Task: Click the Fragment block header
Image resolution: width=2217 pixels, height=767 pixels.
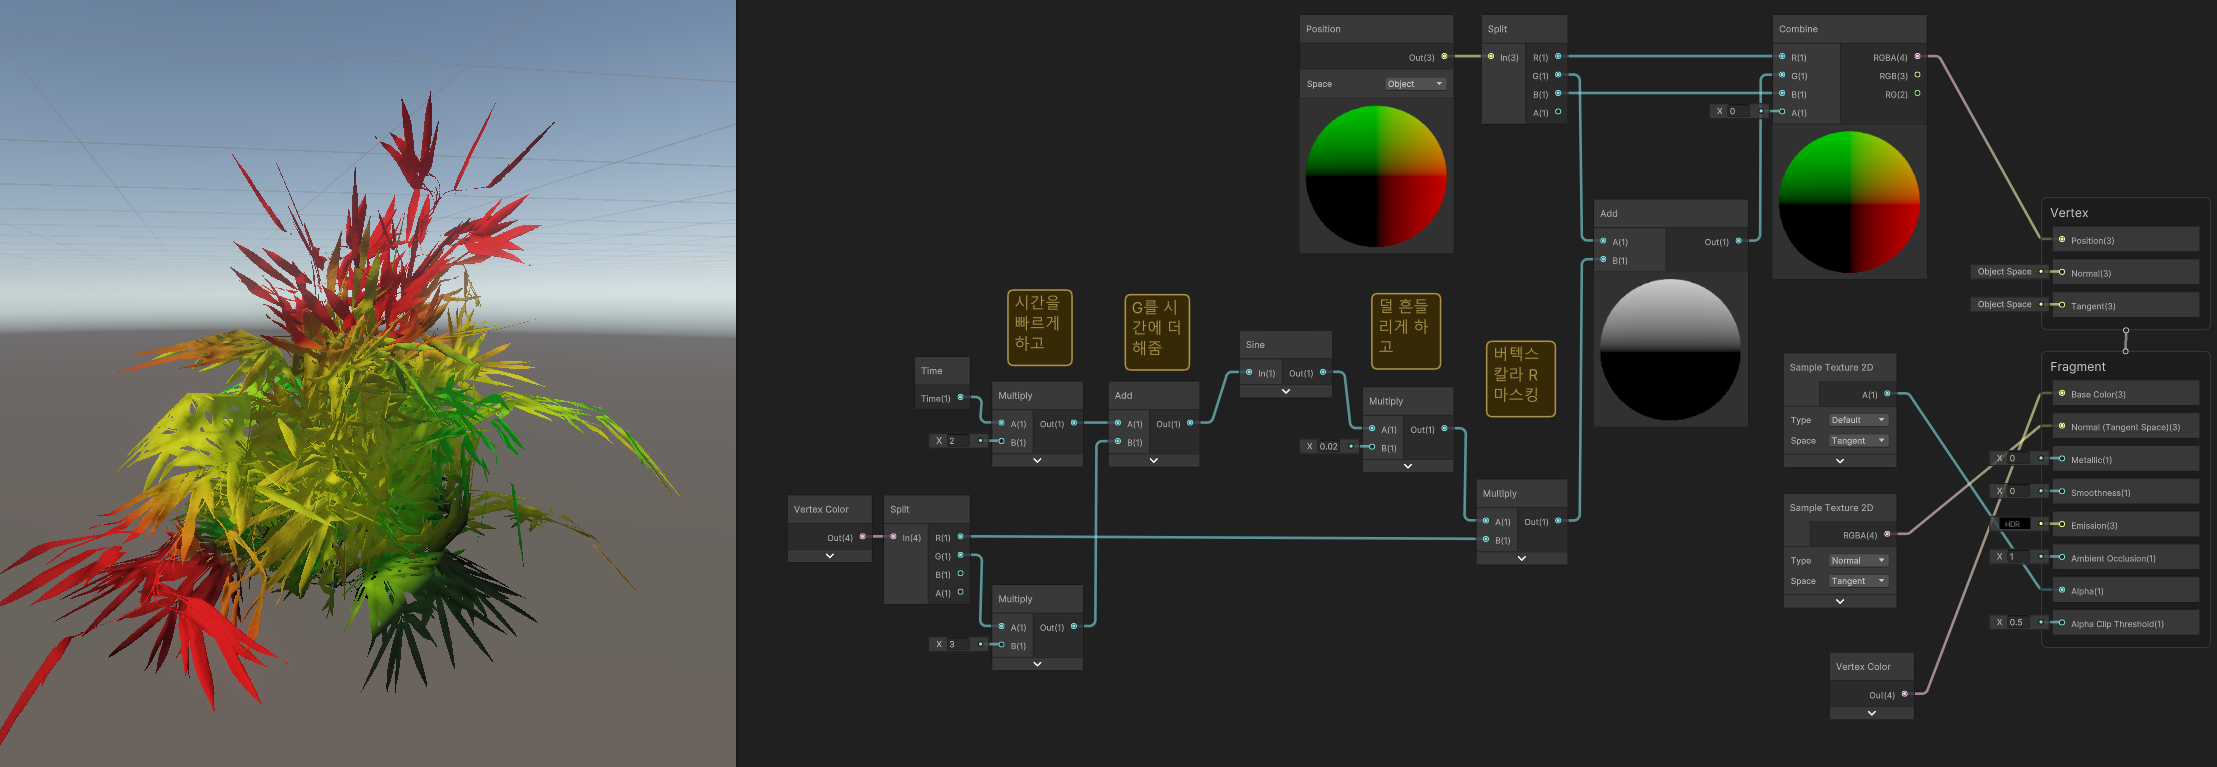Action: tap(2077, 367)
